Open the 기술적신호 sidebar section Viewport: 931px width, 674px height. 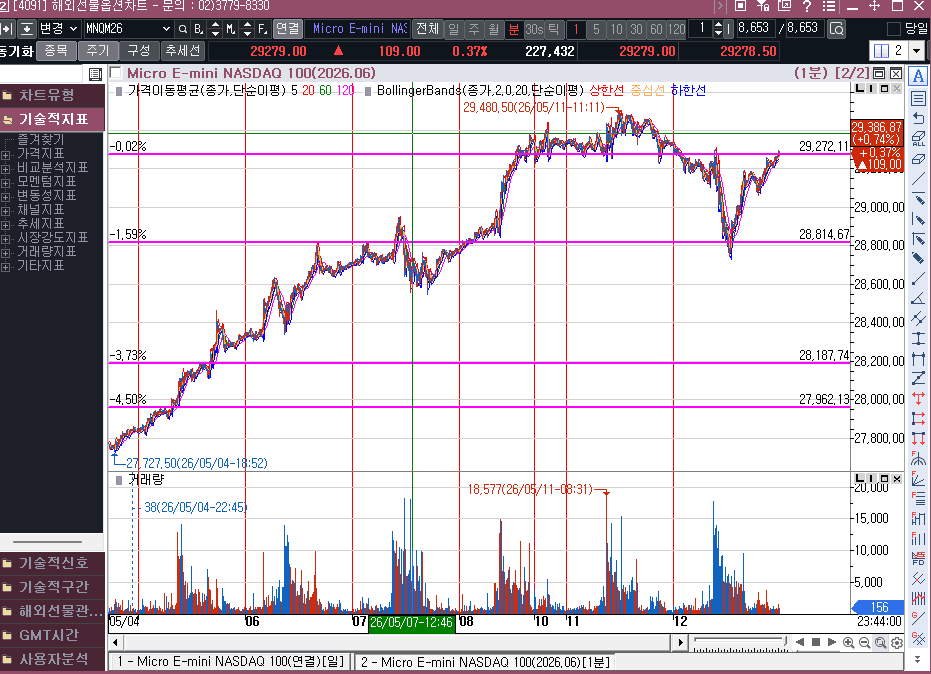coord(52,562)
